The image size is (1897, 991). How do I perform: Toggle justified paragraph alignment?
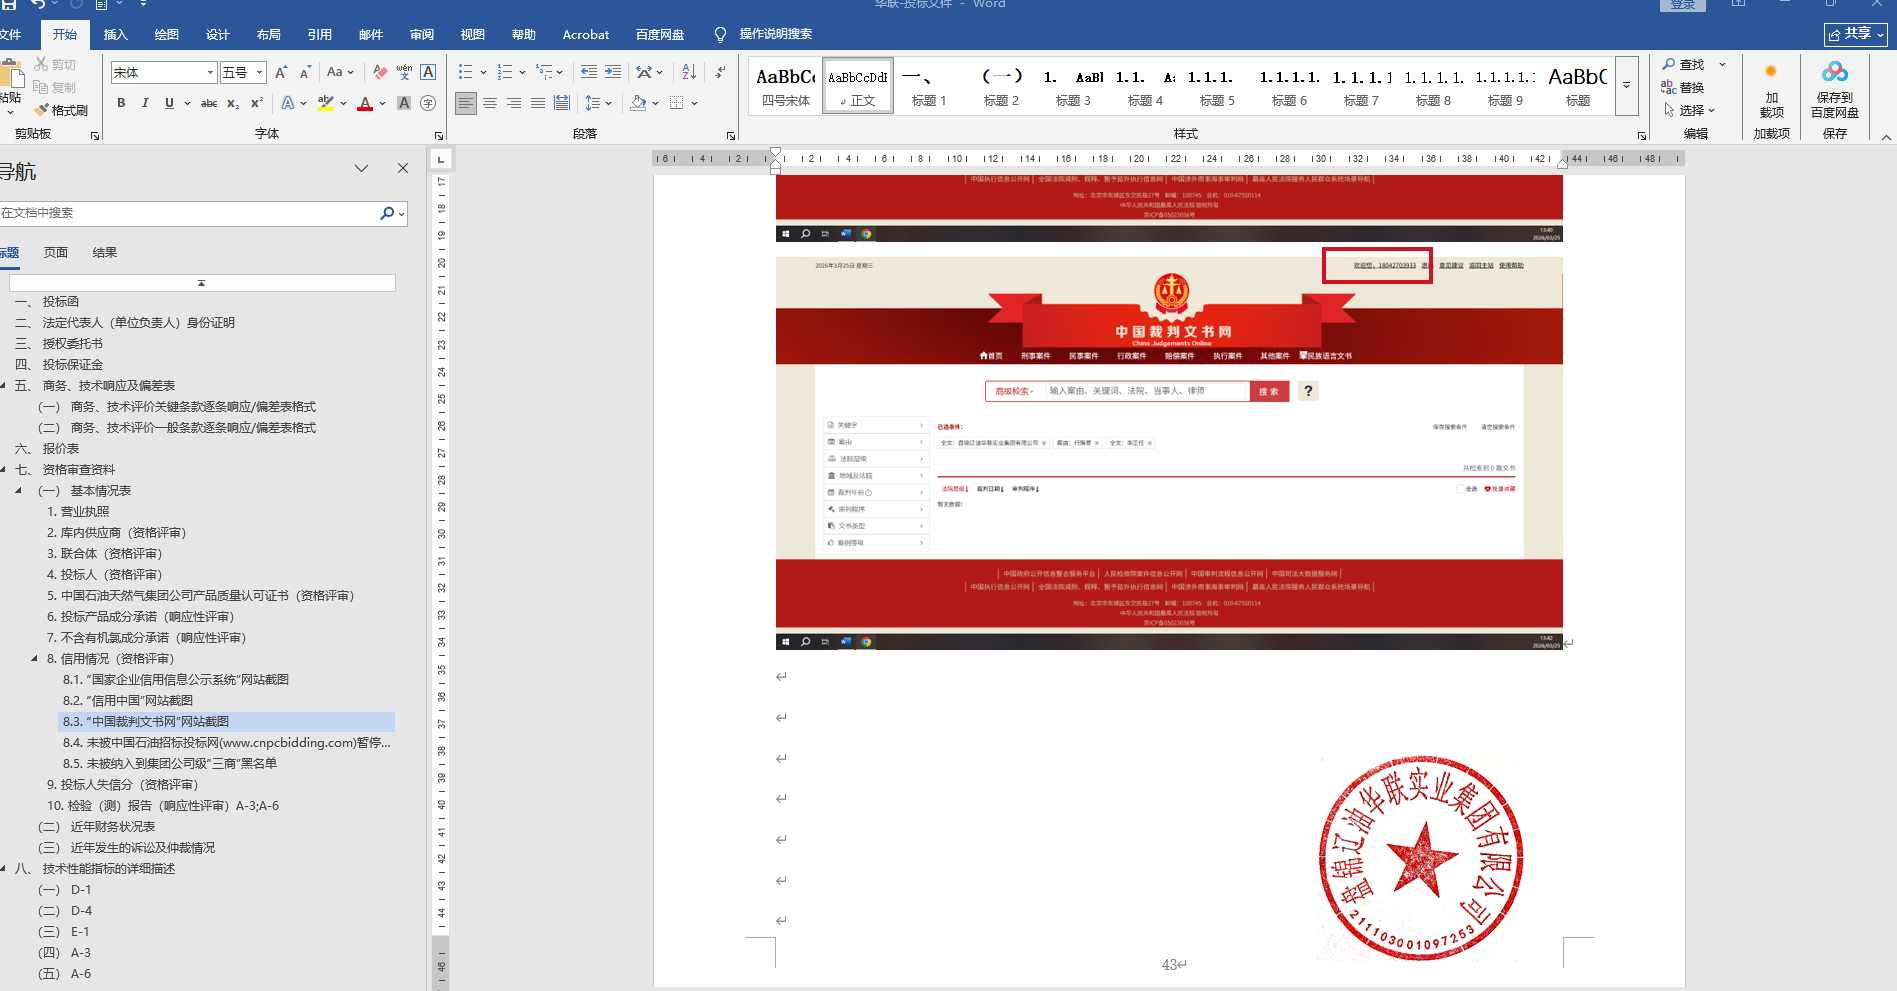pyautogui.click(x=538, y=103)
